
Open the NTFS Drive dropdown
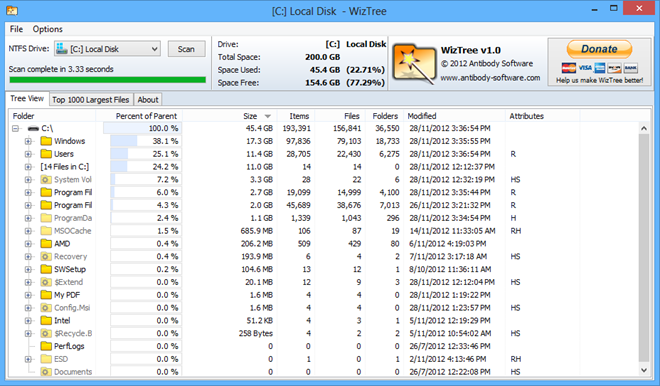pos(154,49)
